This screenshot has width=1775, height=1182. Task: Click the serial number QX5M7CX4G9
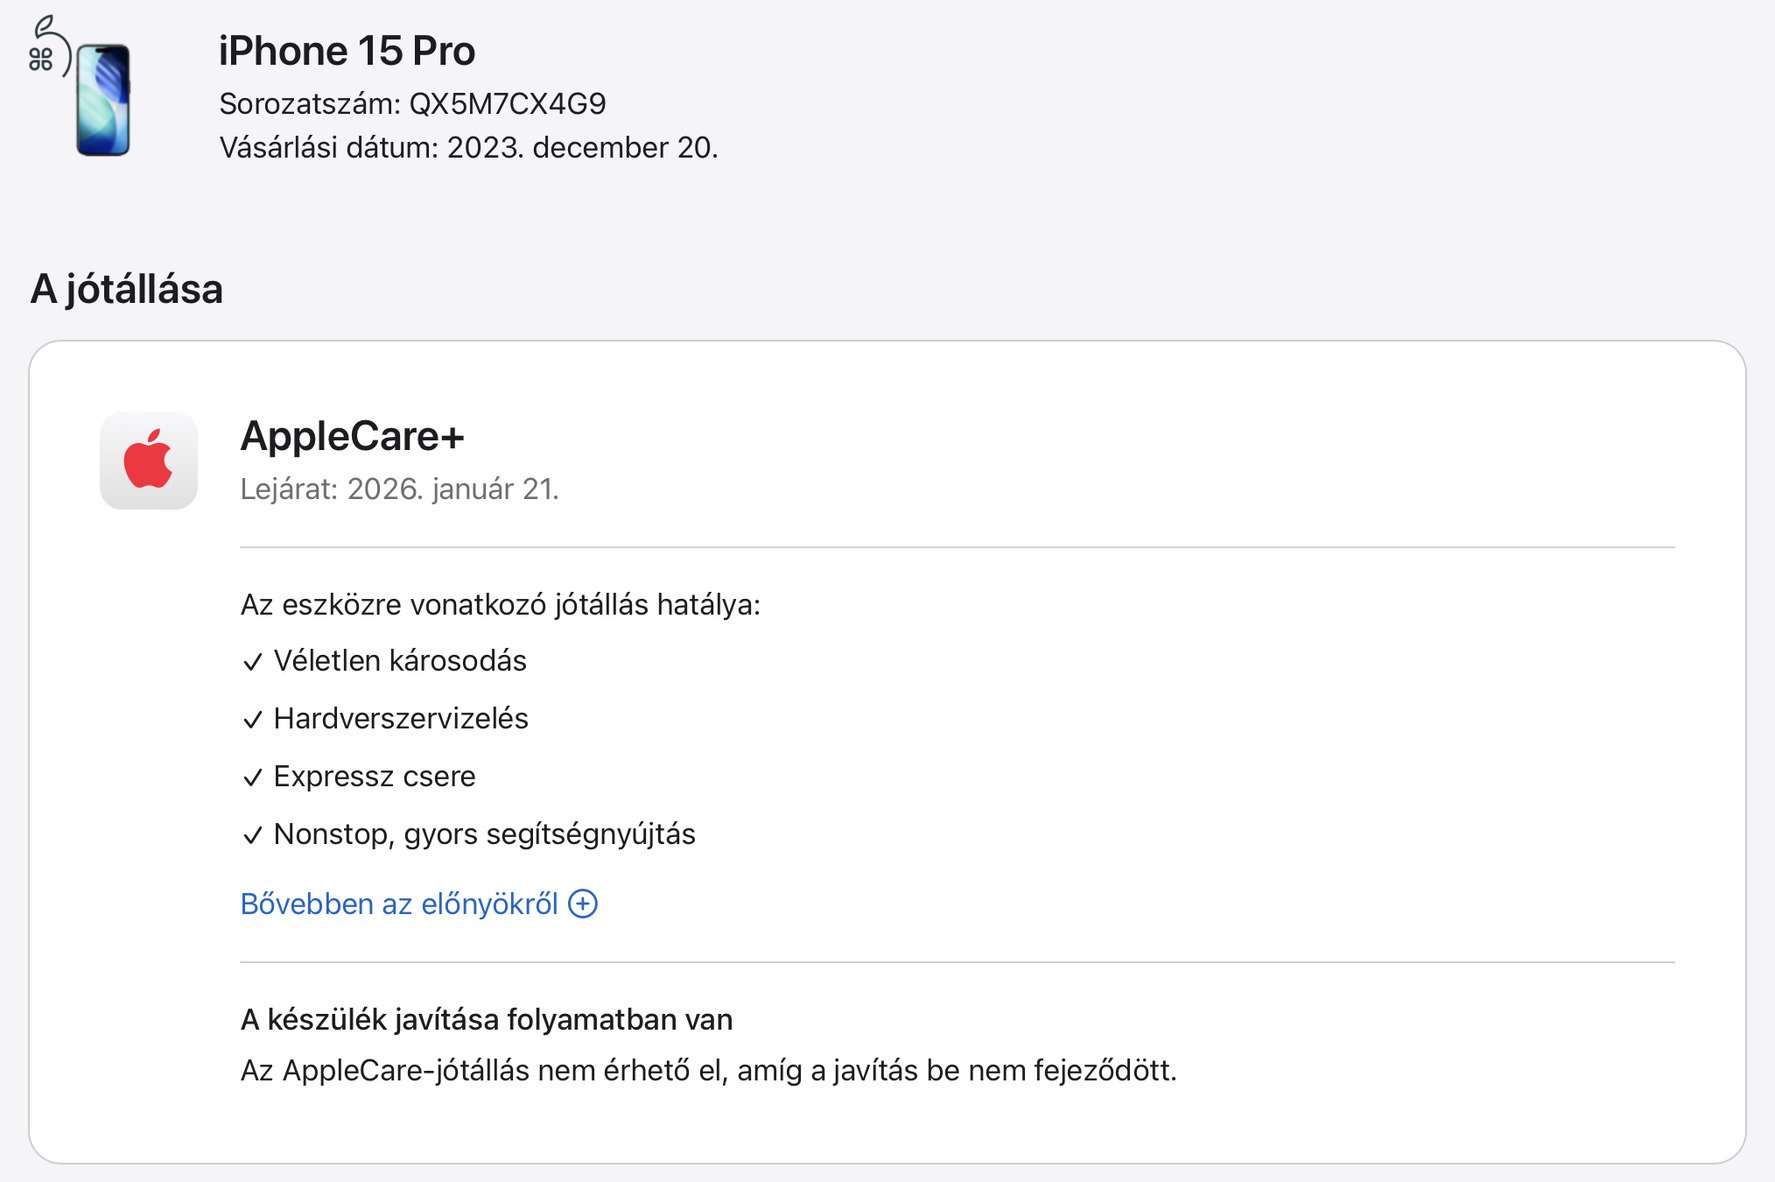click(x=507, y=104)
